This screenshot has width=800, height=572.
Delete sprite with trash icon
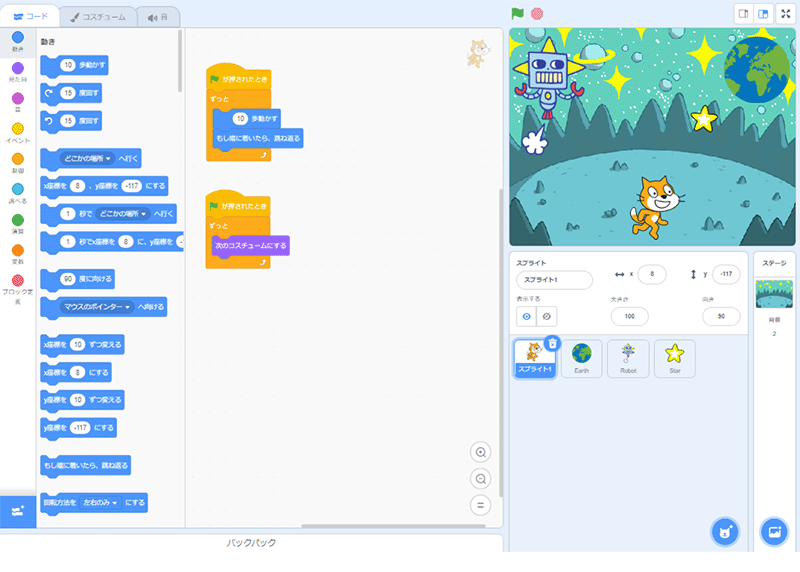click(552, 343)
